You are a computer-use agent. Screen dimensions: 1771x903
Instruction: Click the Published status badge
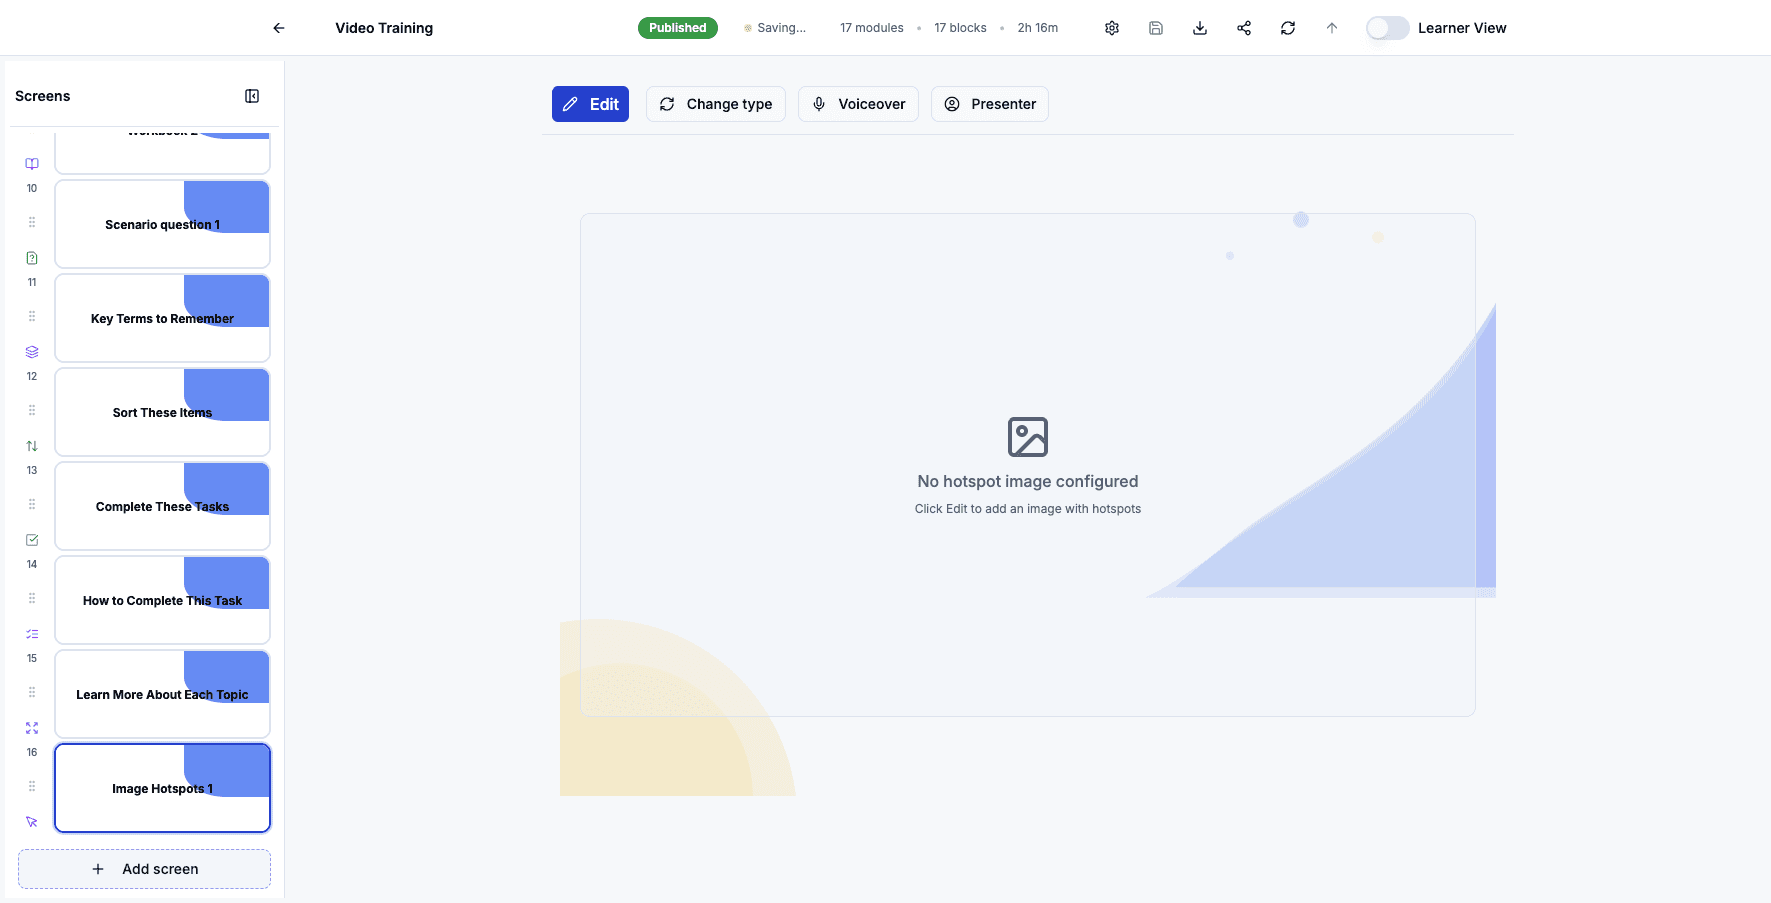pos(677,27)
